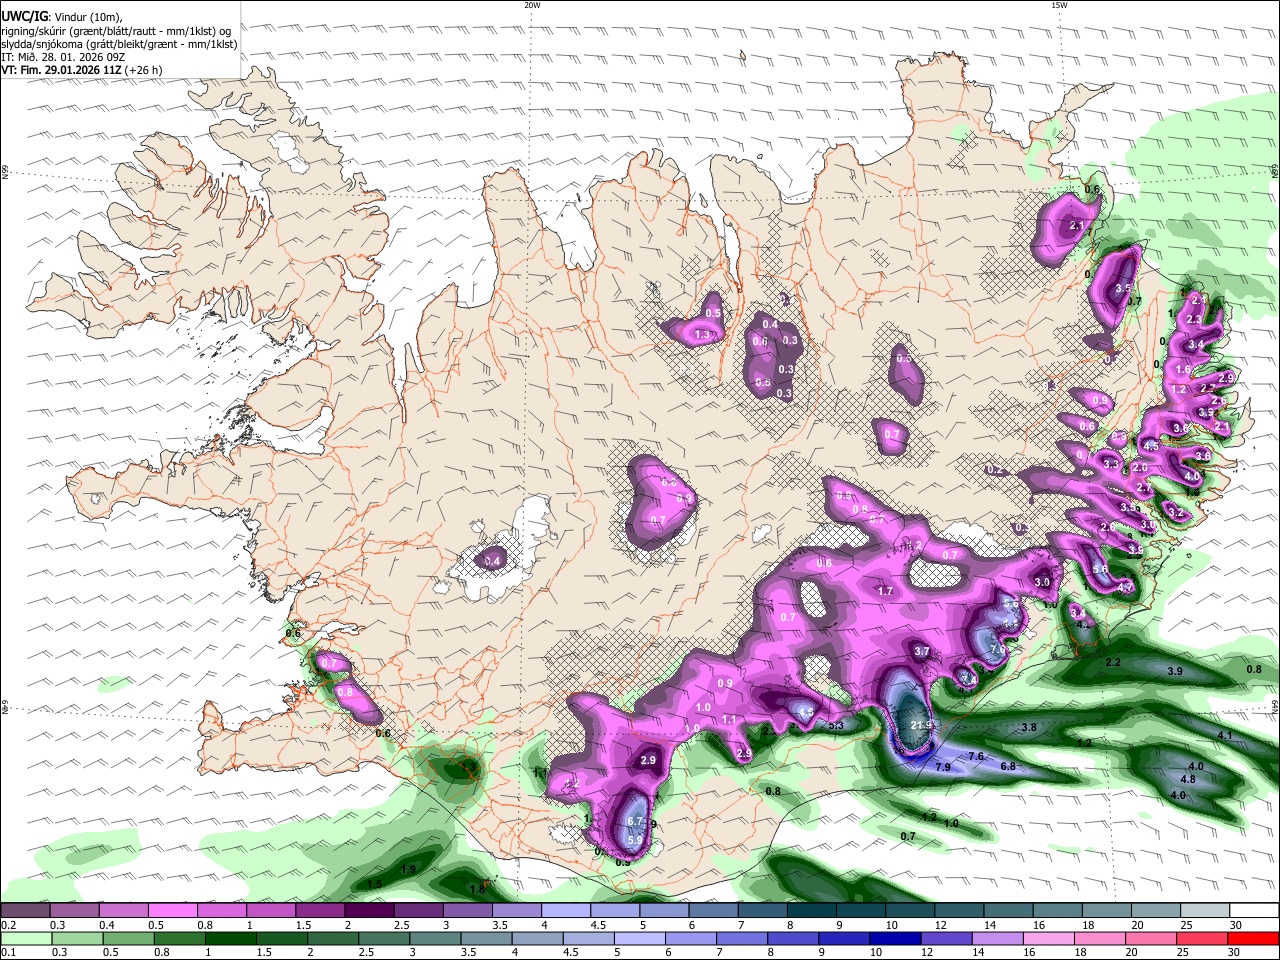Click the 4.1 rain value offshore

(1225, 735)
